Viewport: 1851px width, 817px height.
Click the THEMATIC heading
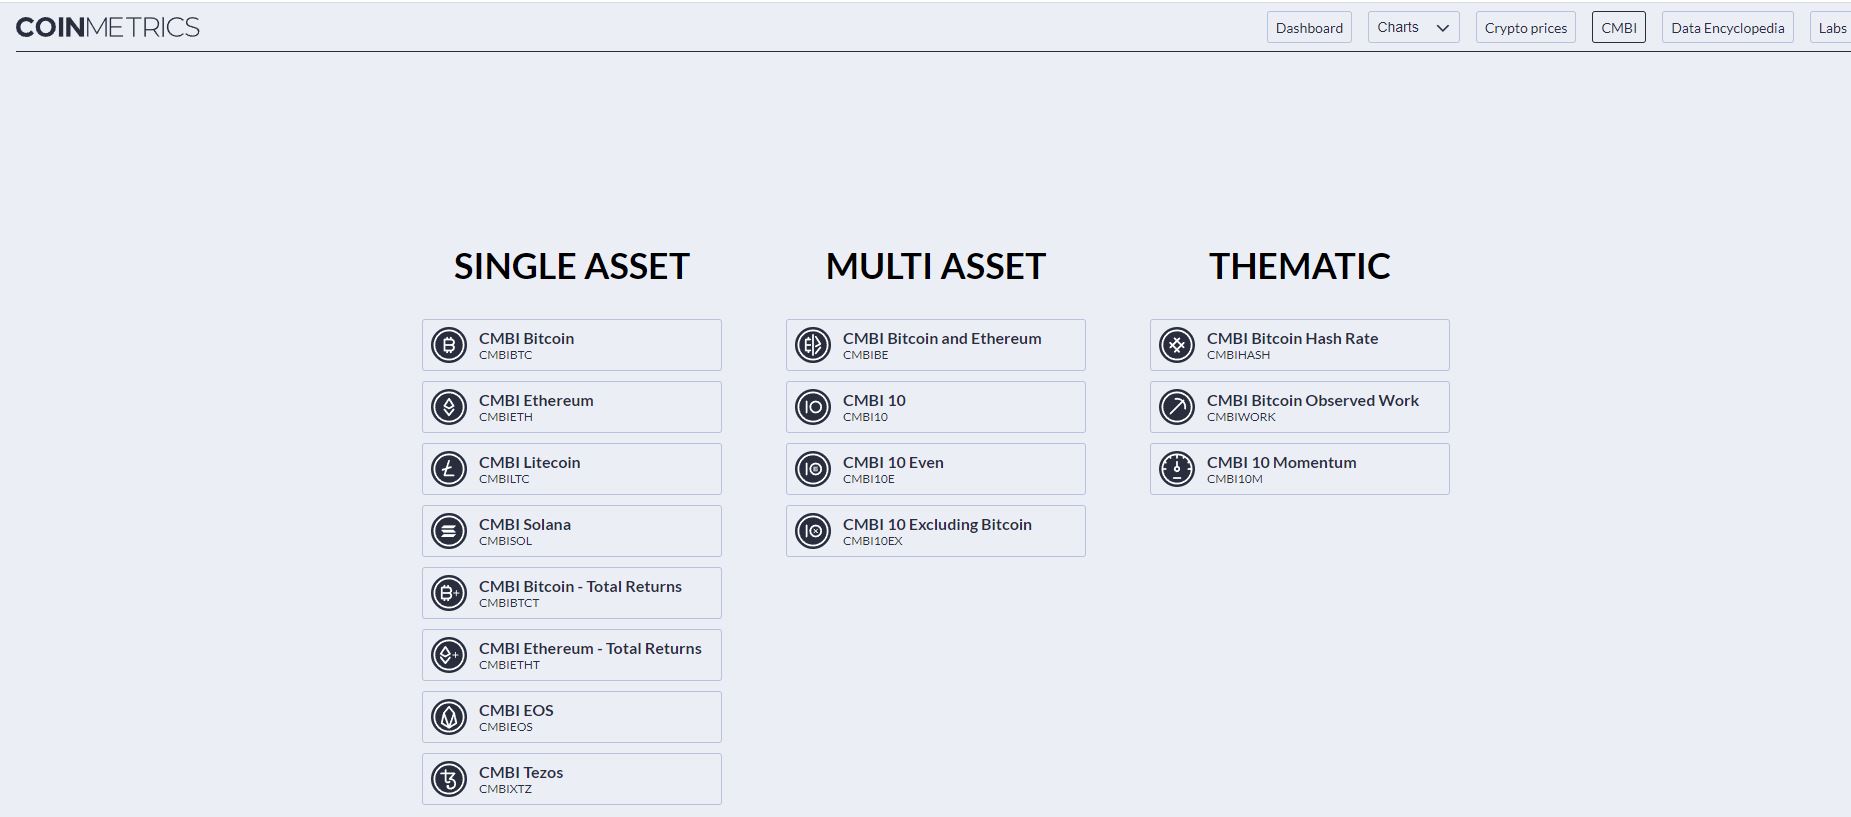(x=1300, y=266)
